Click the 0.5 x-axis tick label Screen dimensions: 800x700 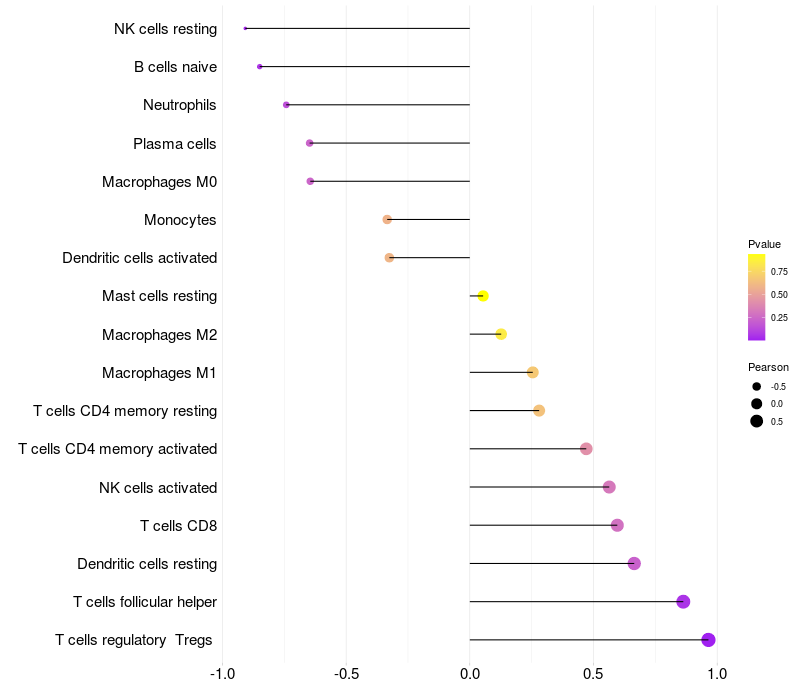pyautogui.click(x=593, y=674)
